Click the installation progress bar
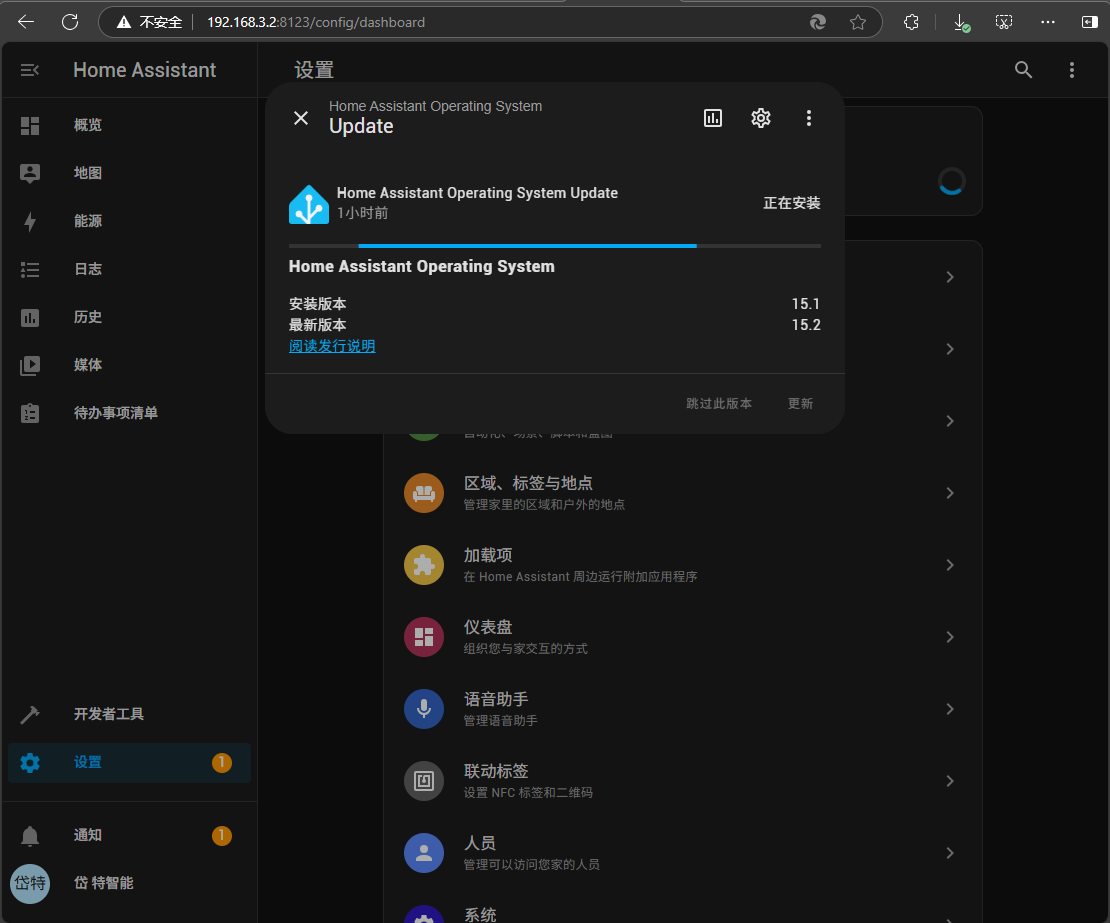 (x=554, y=245)
